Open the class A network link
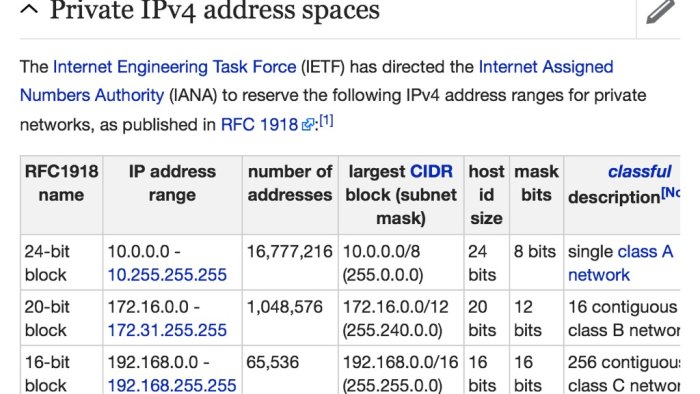The width and height of the screenshot is (700, 394). [621, 263]
